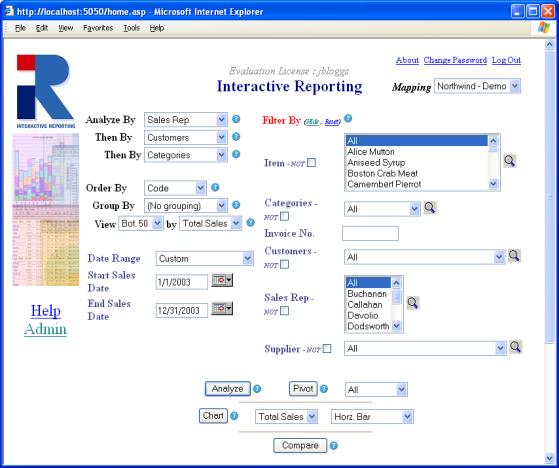
Task: Click the Supplier filter magnifier icon
Action: [516, 347]
